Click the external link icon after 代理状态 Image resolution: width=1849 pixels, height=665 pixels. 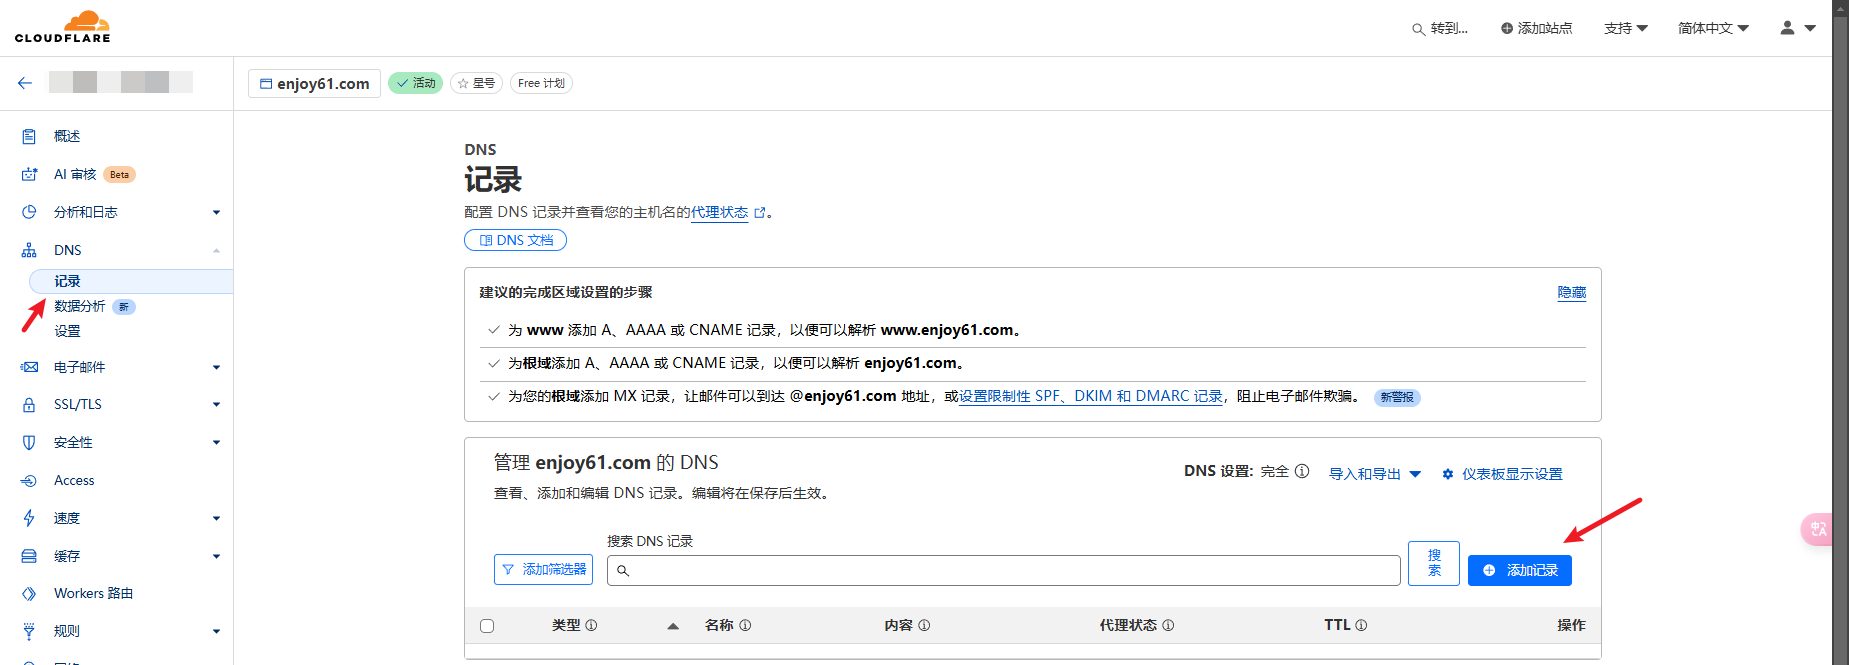(760, 212)
